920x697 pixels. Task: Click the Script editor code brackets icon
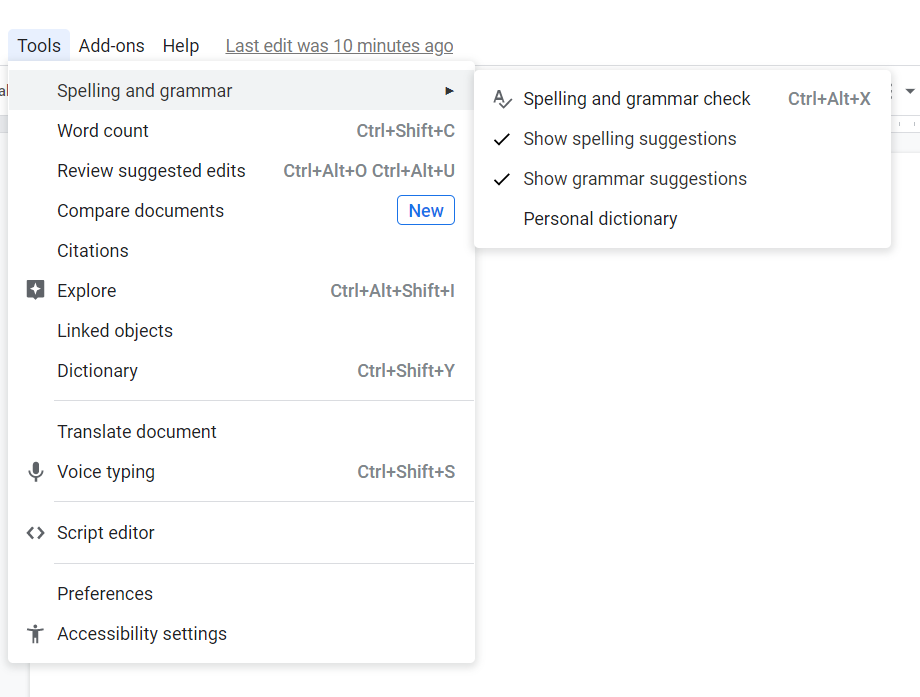tap(36, 533)
